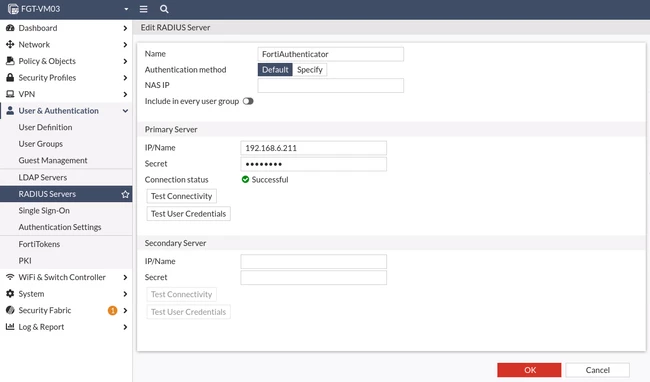Screen dimensions: 650x382
Task: Expand the Network chevron
Action: [125, 45]
